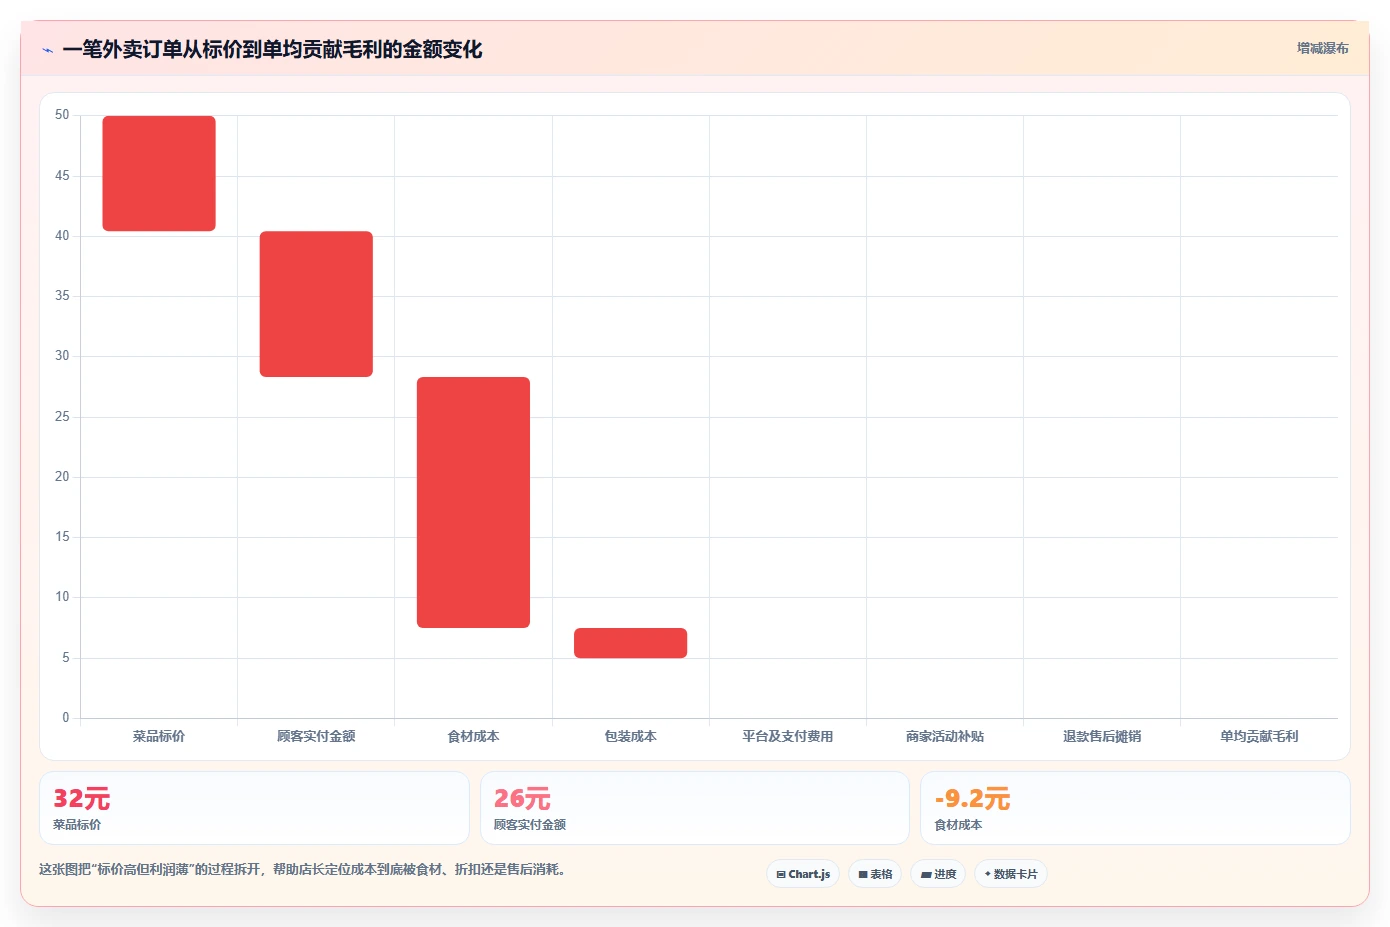
Task: Click the 退款售后摊销 axis label
Action: (1102, 736)
